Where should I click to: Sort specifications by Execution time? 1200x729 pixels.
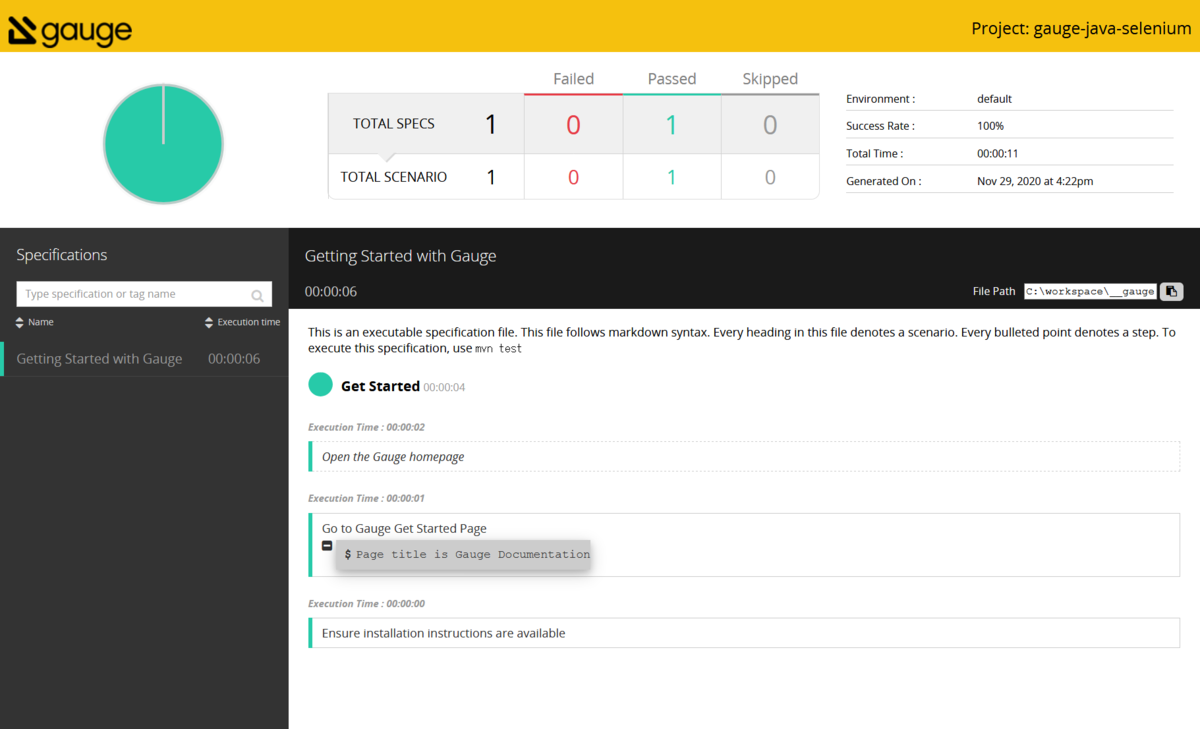[x=242, y=322]
